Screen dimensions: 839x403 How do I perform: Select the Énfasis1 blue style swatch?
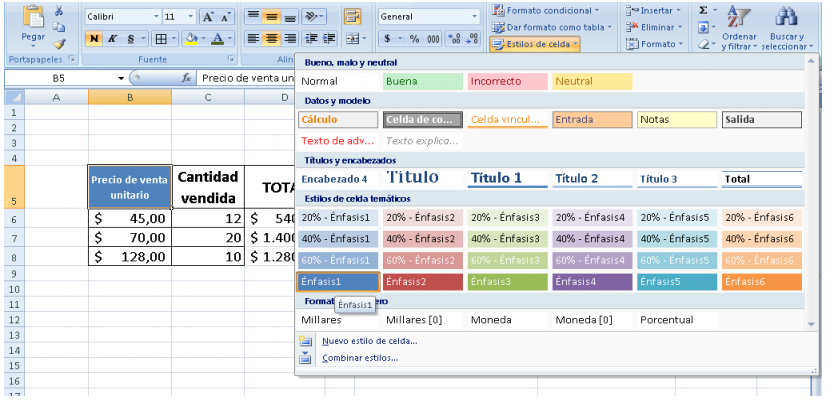coord(338,282)
